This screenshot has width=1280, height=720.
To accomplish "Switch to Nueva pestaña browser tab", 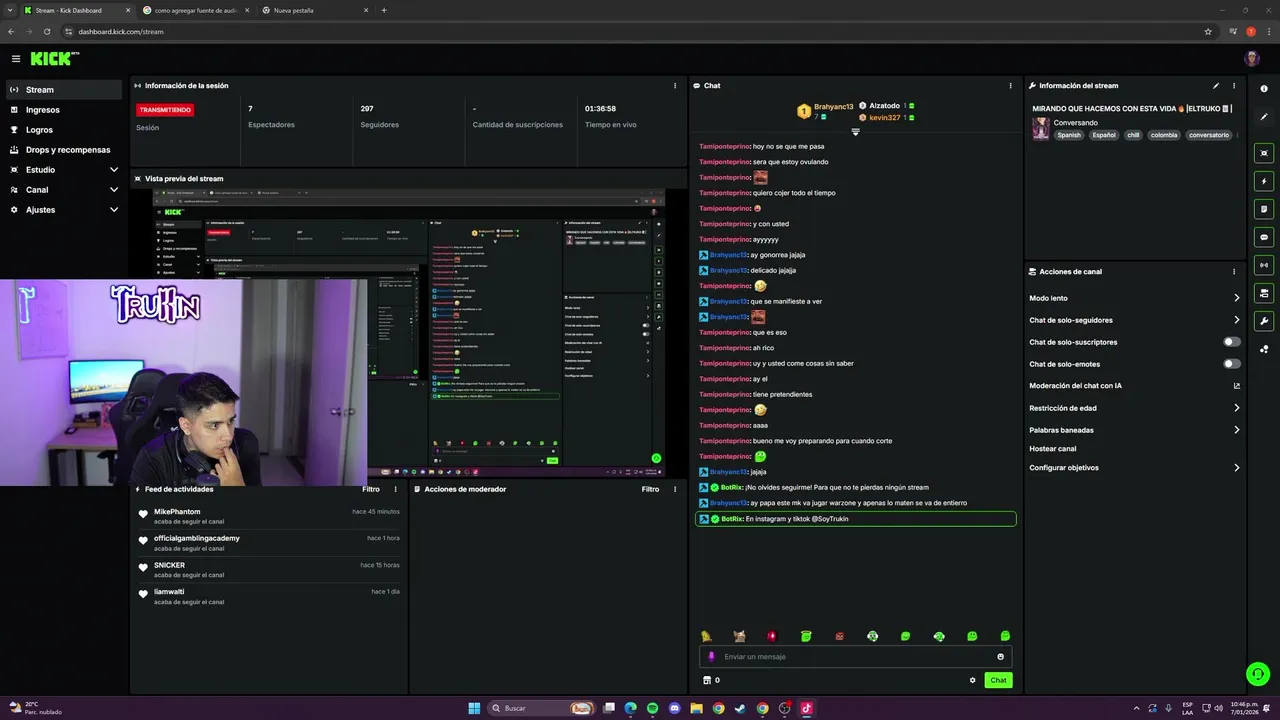I will click(x=315, y=10).
